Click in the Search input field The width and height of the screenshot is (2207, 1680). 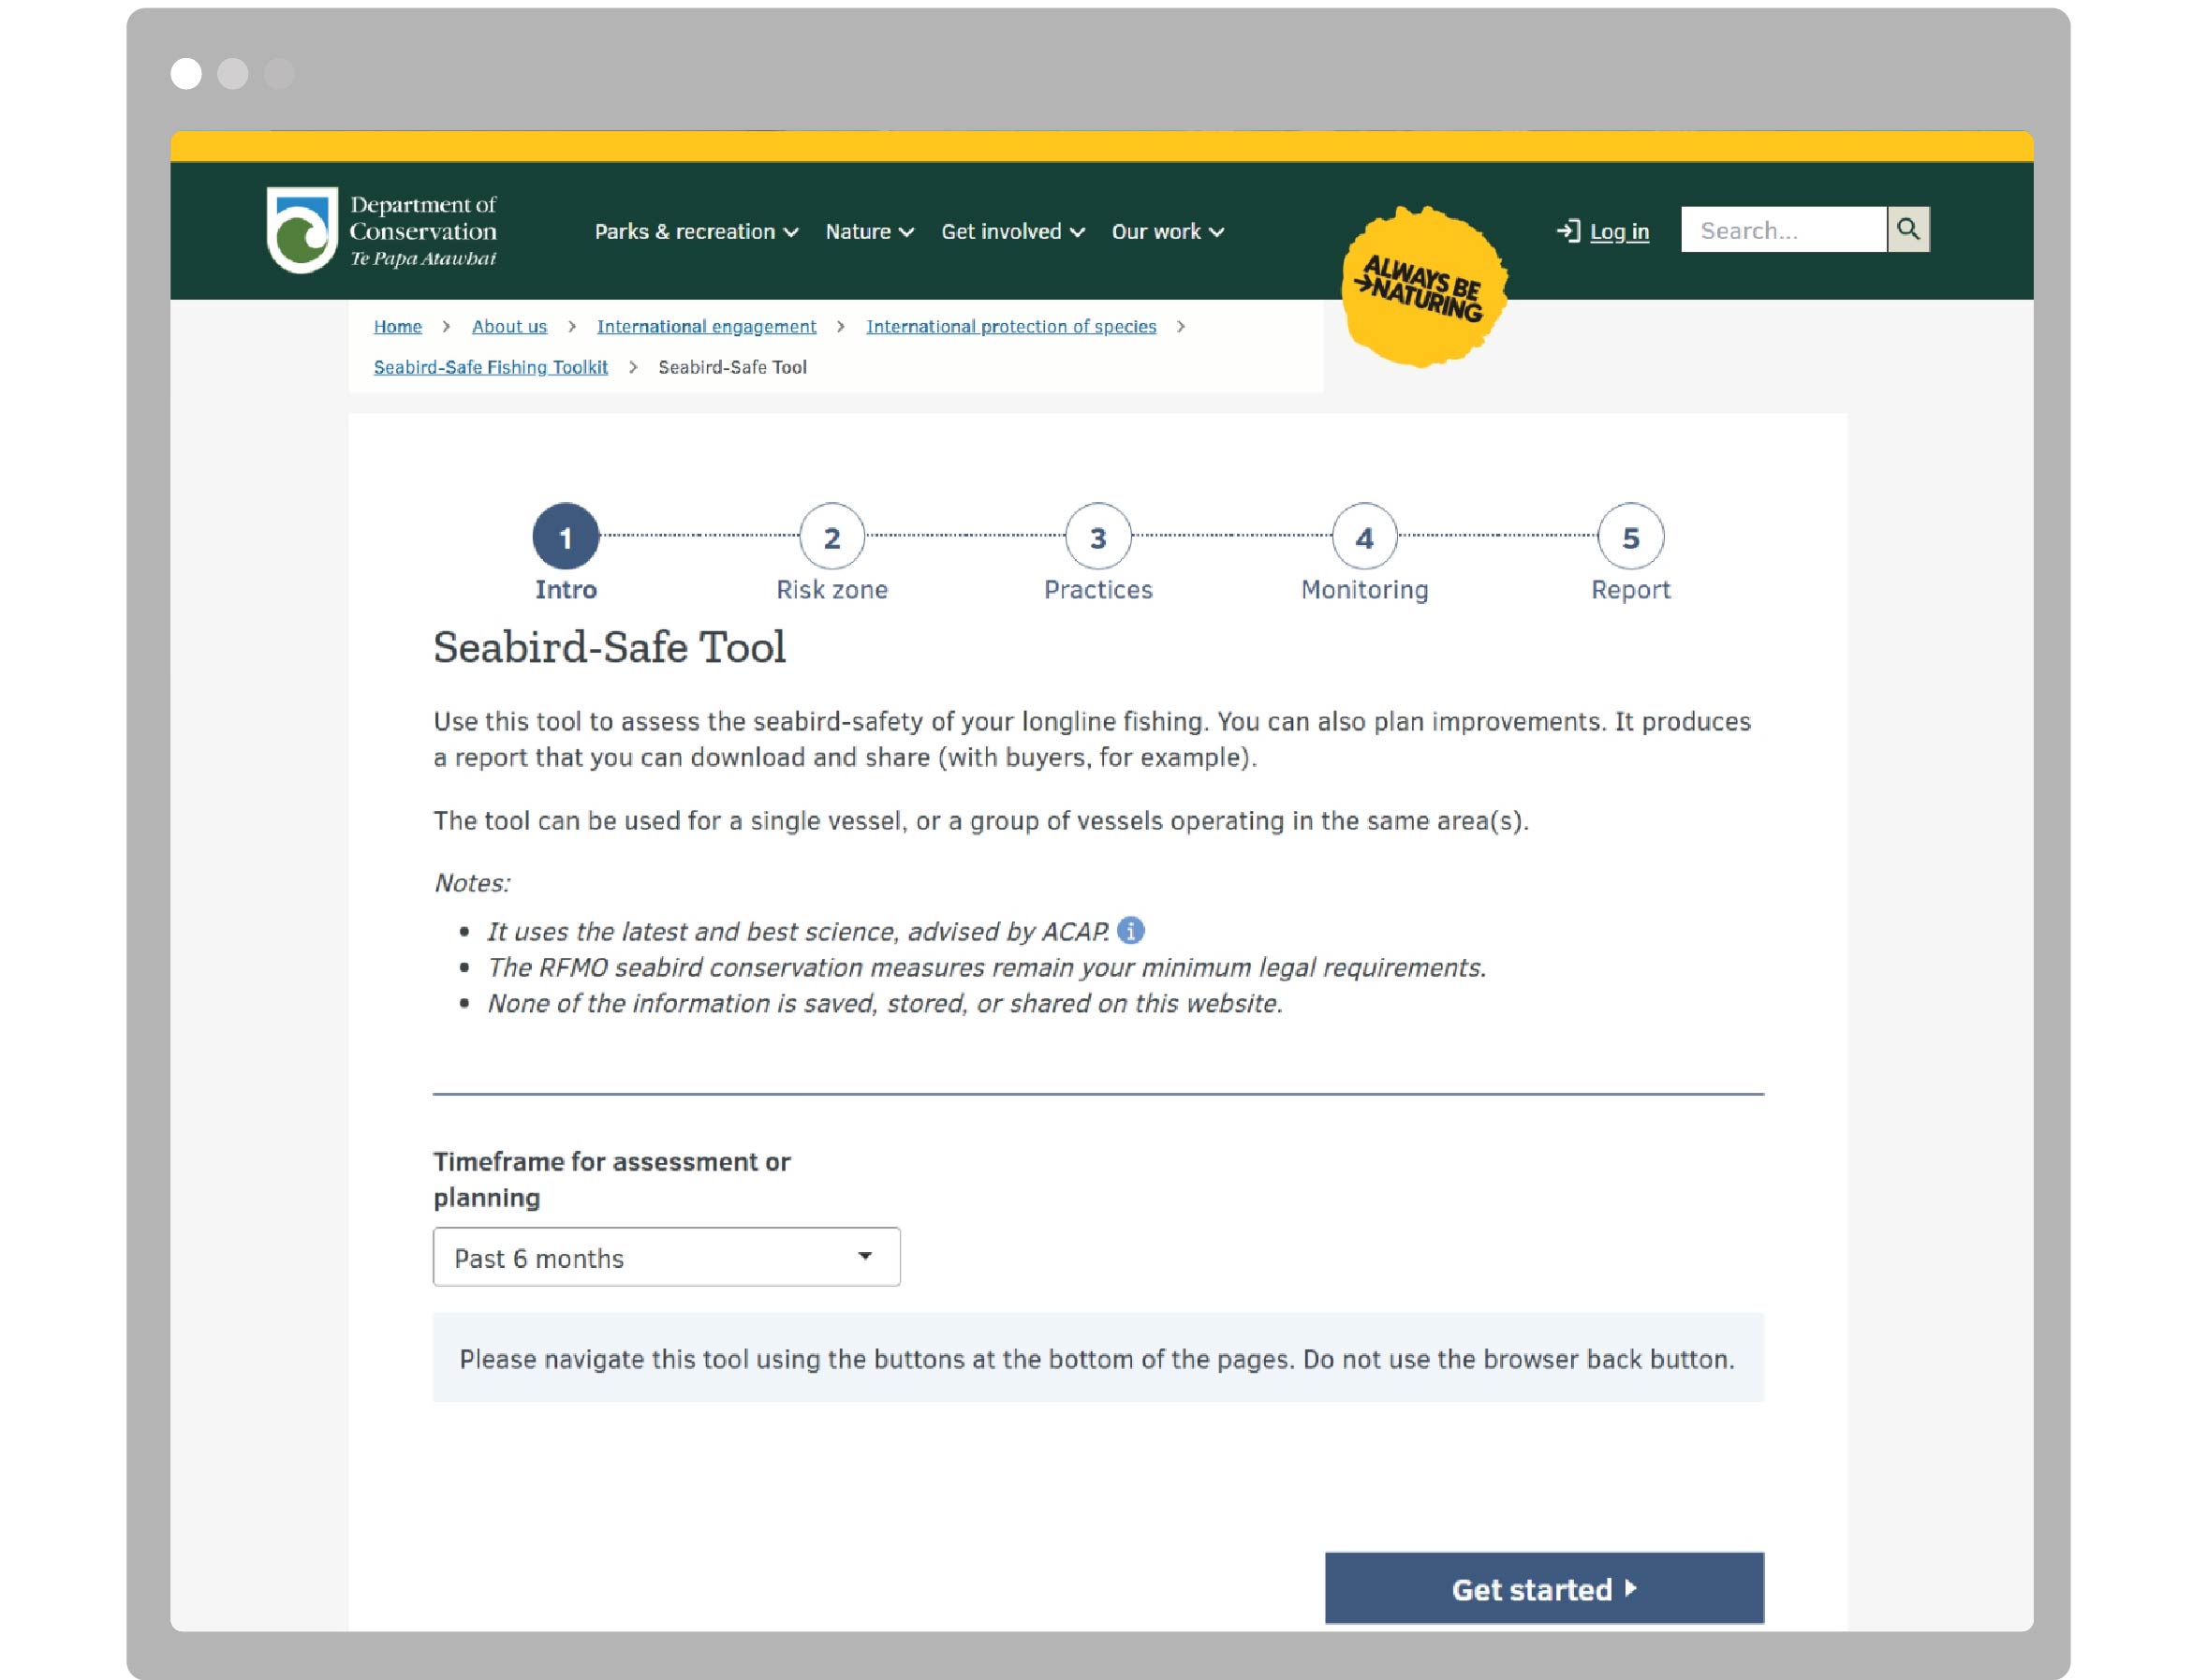tap(1782, 231)
